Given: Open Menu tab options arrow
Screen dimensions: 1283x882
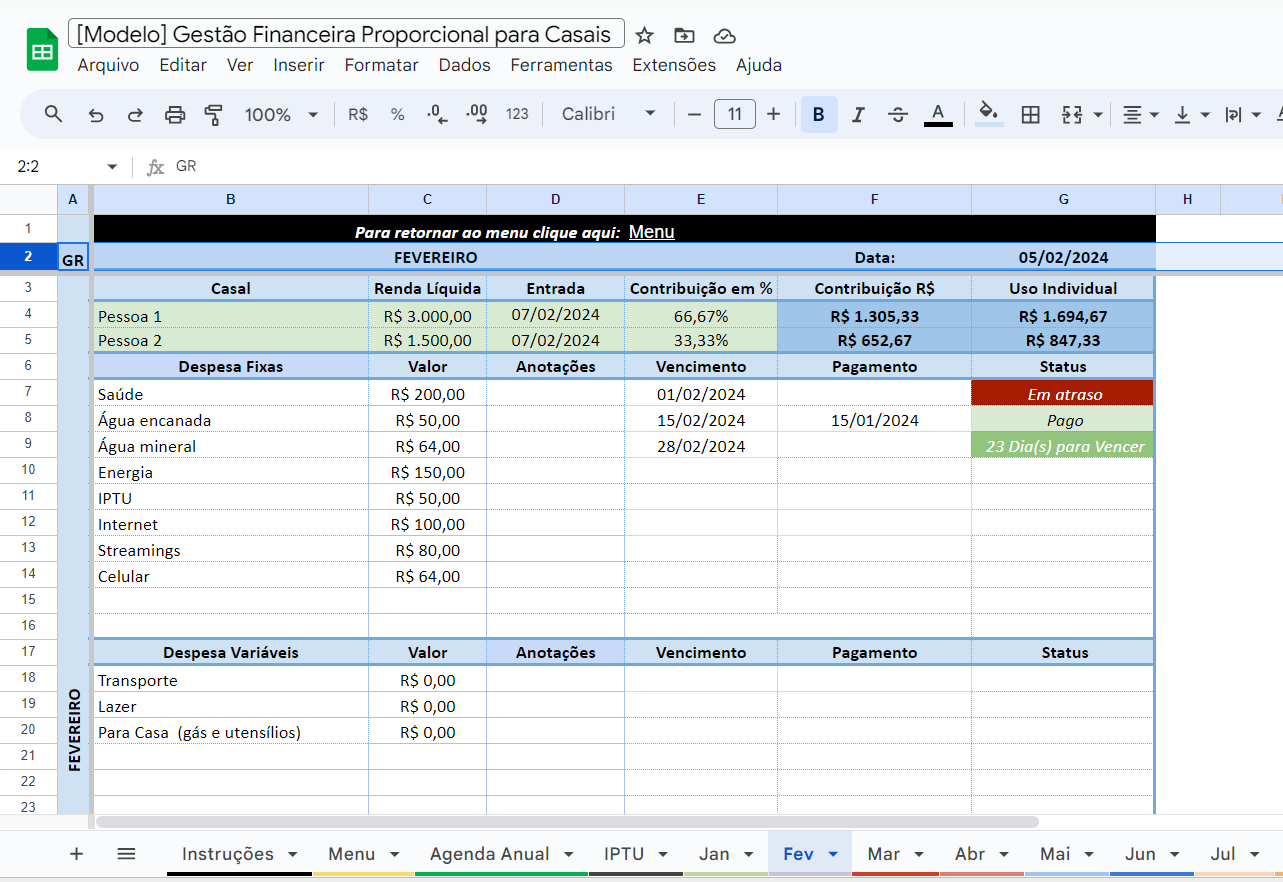Looking at the screenshot, I should click(394, 854).
